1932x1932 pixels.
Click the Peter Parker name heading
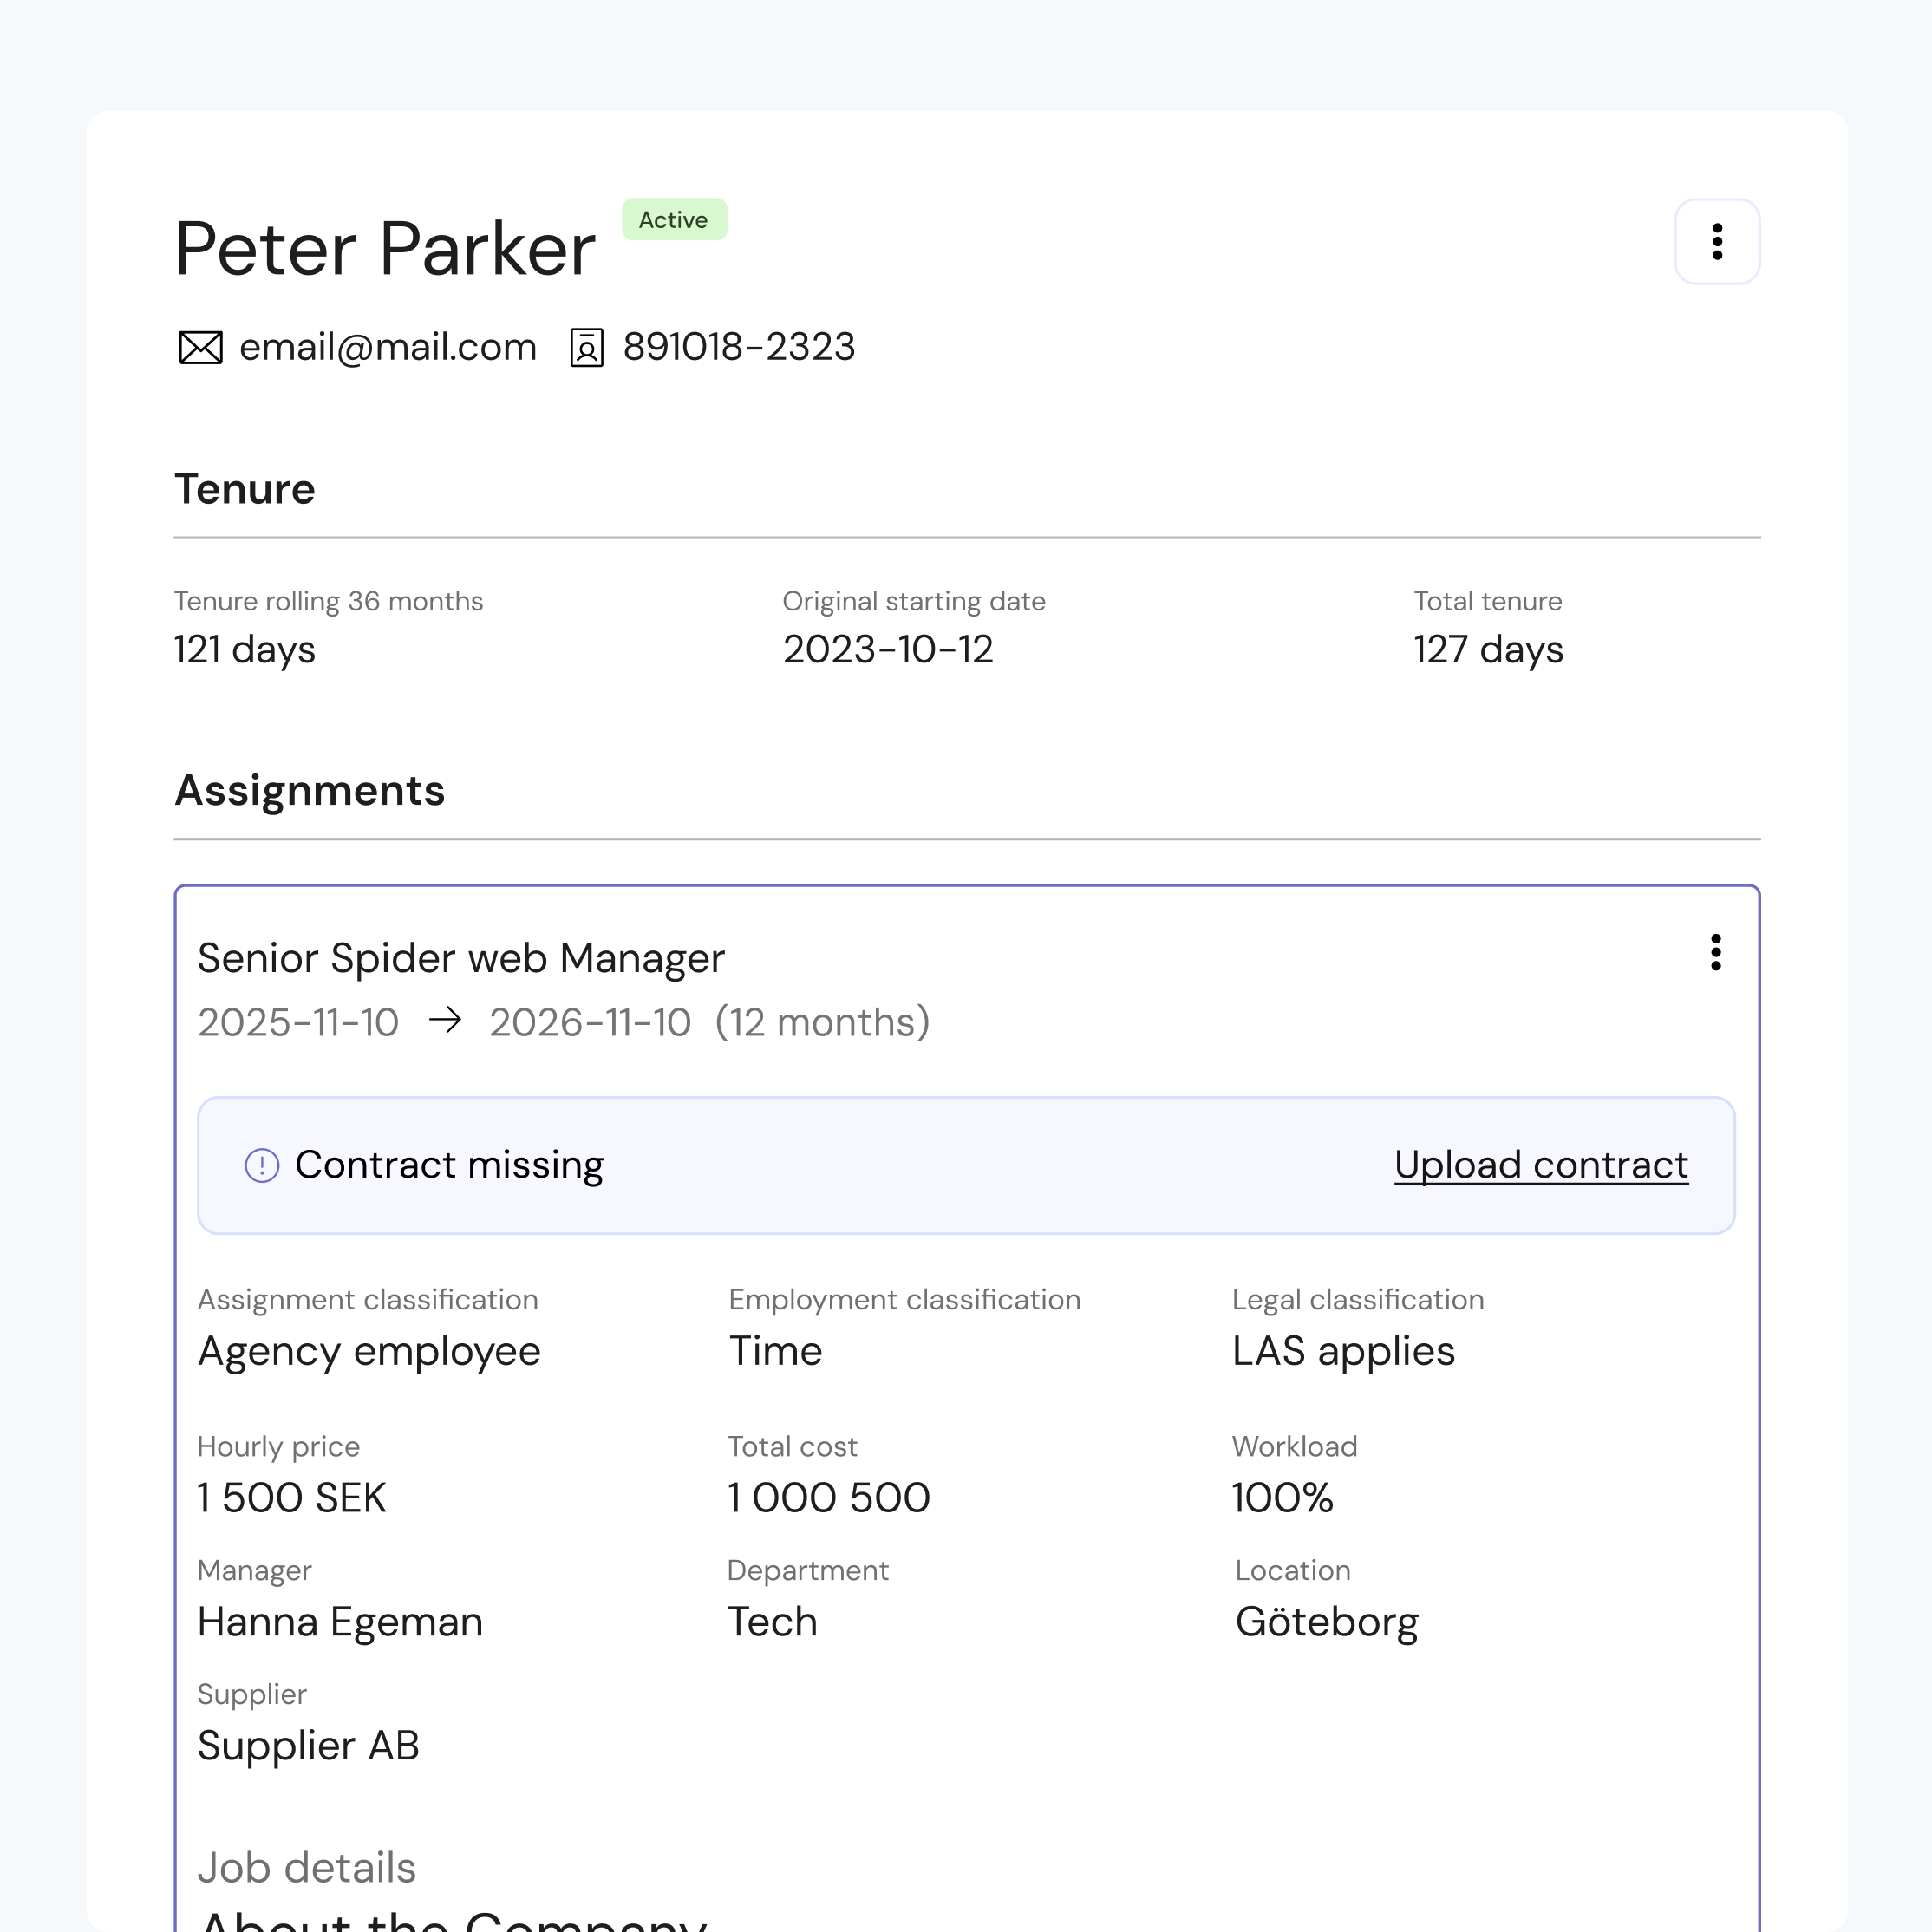coord(385,248)
